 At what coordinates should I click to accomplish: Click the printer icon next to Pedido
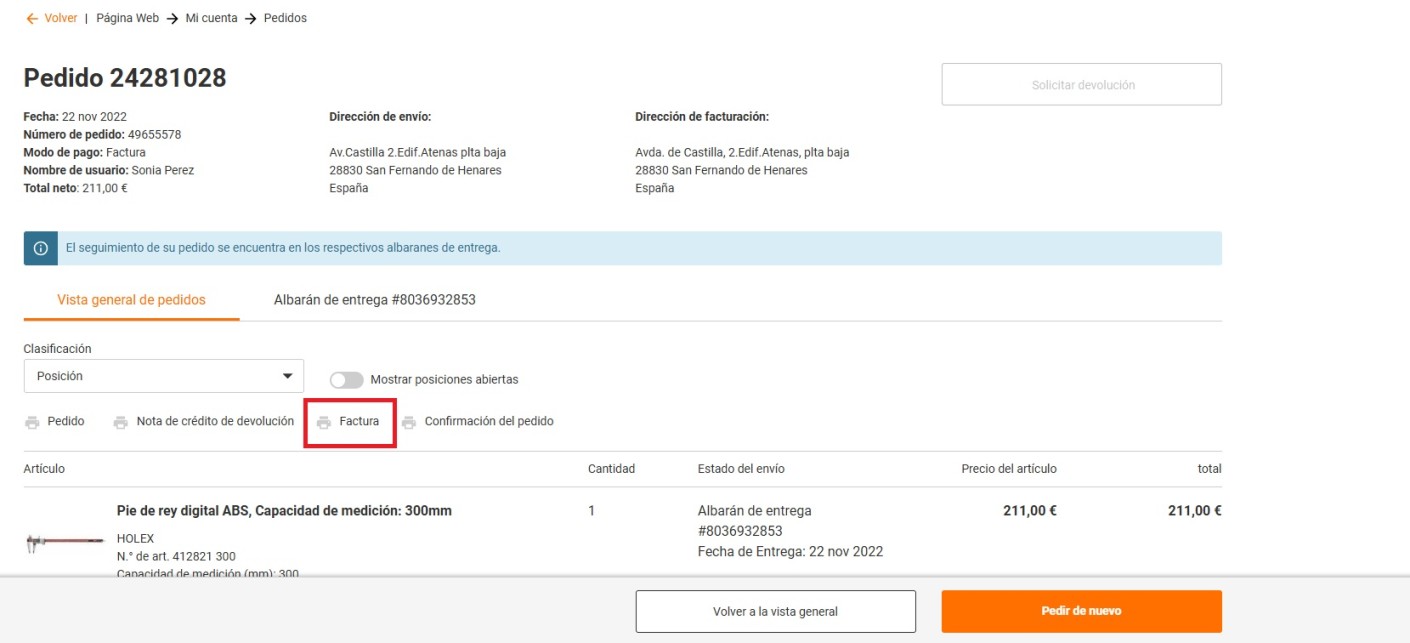coord(33,422)
